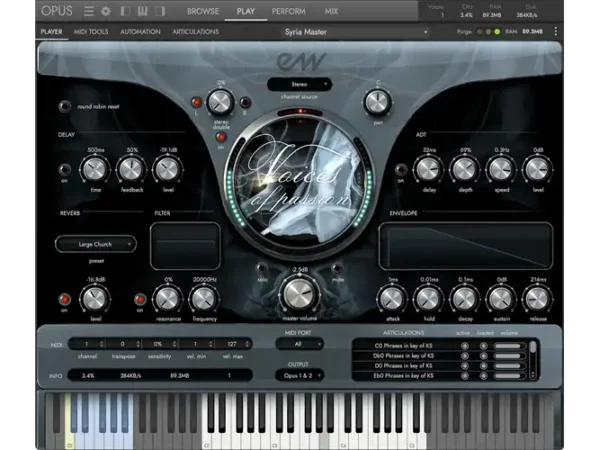Open the Stereo channel source dropdown
The image size is (600, 450).
[299, 84]
